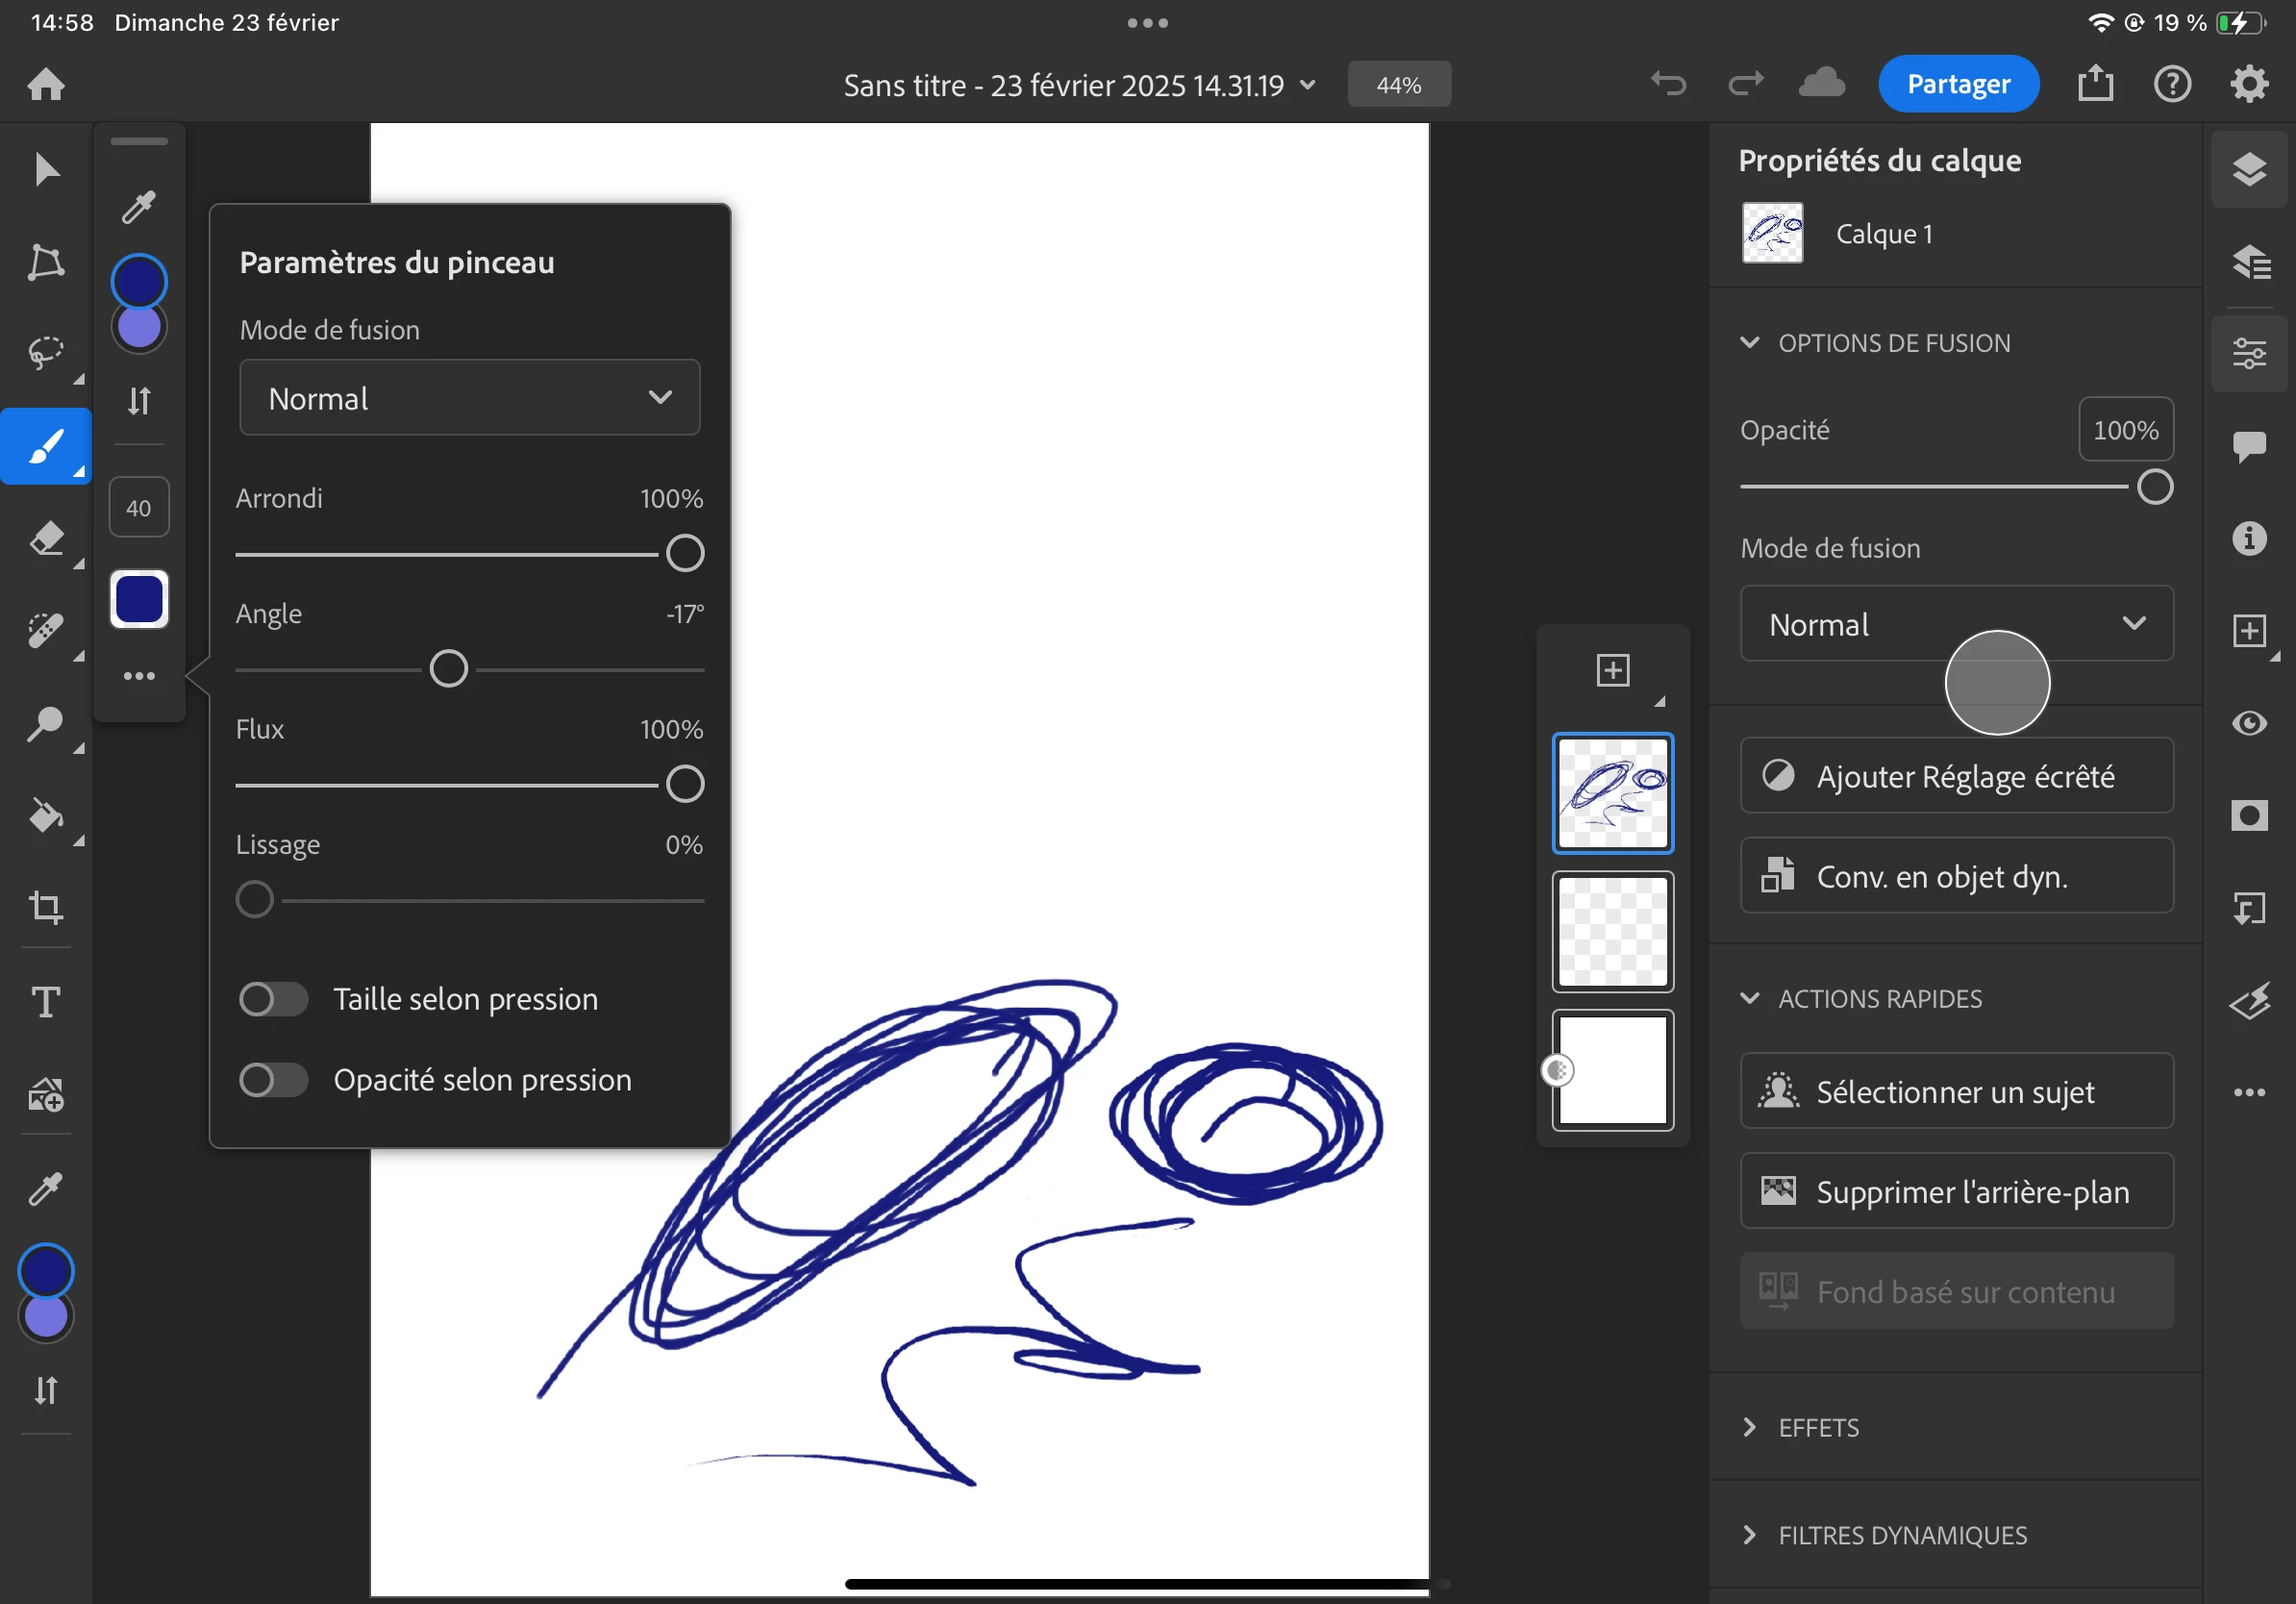Select the Type text tool
The height and width of the screenshot is (1604, 2296).
click(x=46, y=1001)
